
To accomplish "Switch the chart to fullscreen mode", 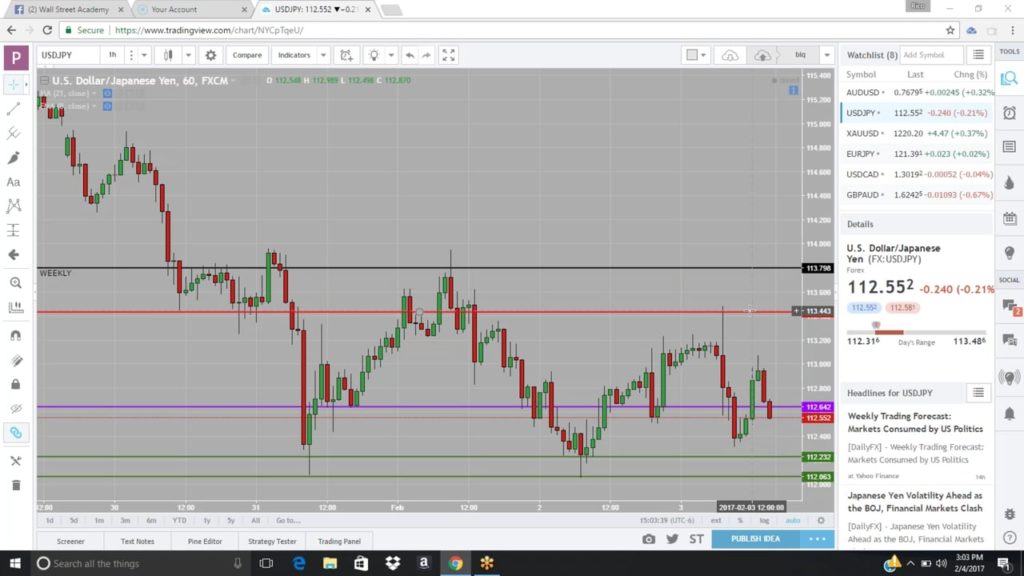I will pyautogui.click(x=449, y=56).
